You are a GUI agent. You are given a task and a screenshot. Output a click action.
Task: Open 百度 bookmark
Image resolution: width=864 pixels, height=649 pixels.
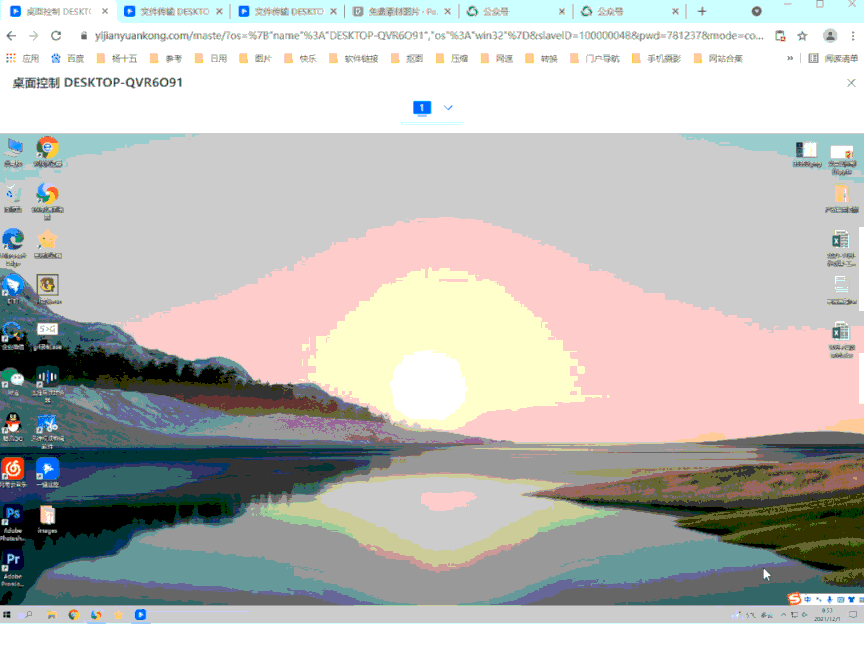pos(69,58)
